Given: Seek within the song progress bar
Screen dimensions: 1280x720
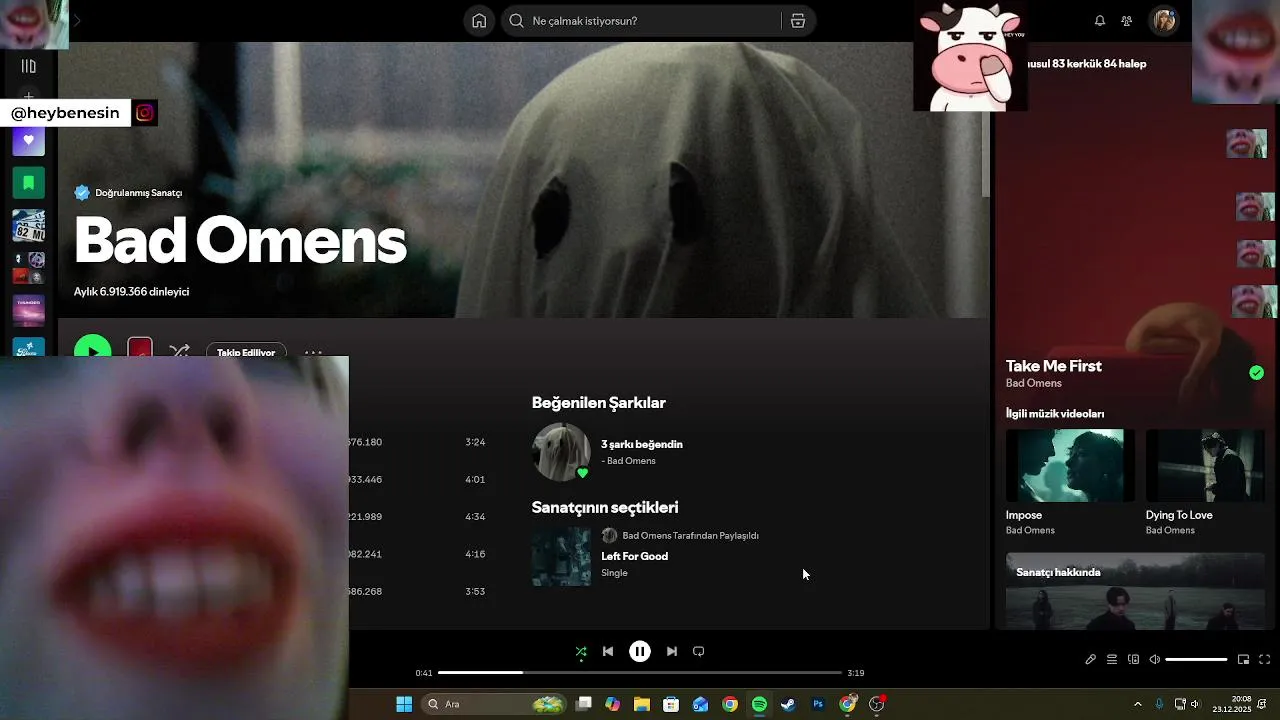Looking at the screenshot, I should point(640,673).
